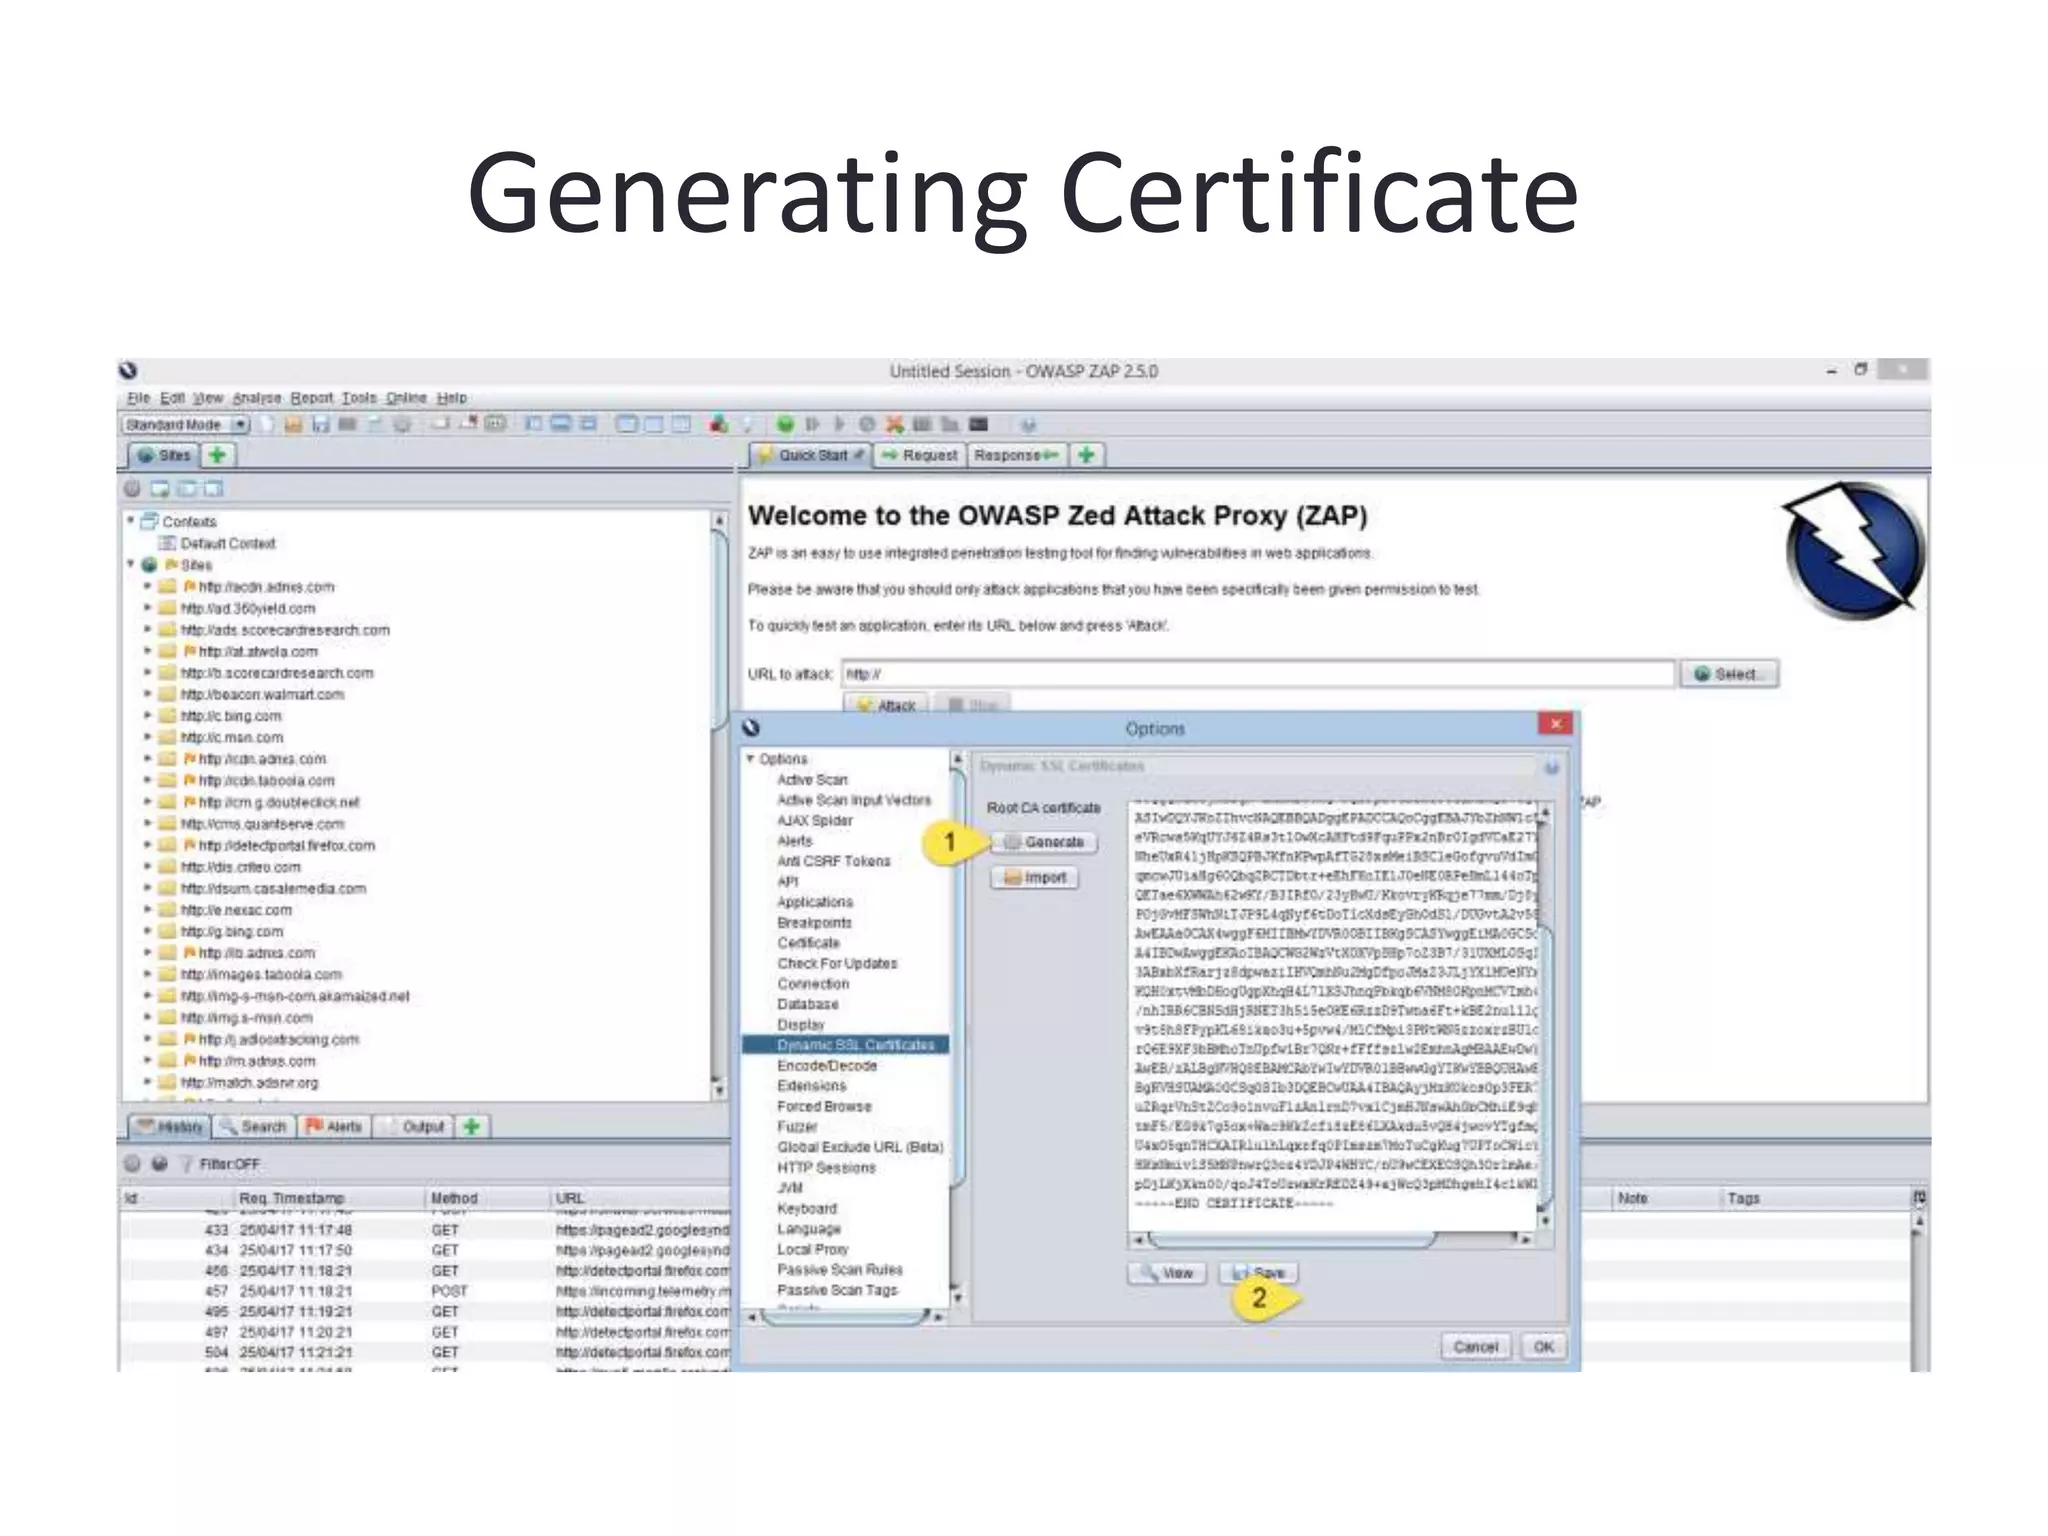Click the Submit and continue play icon
The width and height of the screenshot is (2048, 1536).
839,424
